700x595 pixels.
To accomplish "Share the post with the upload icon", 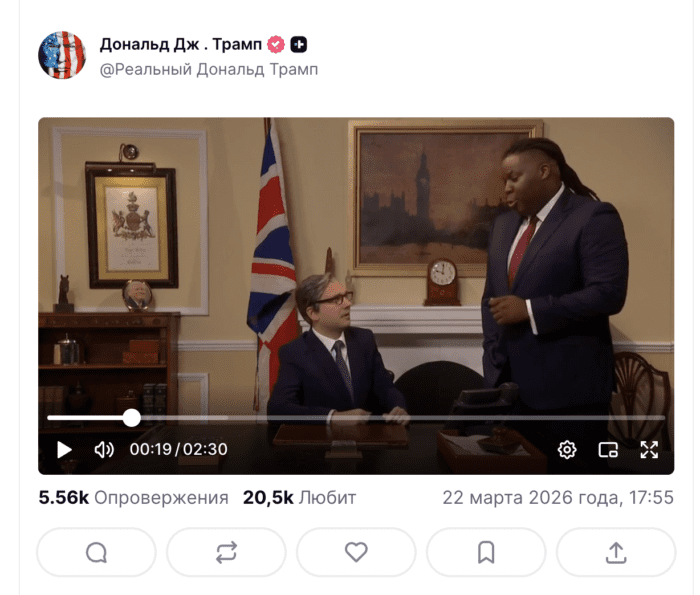I will point(616,553).
